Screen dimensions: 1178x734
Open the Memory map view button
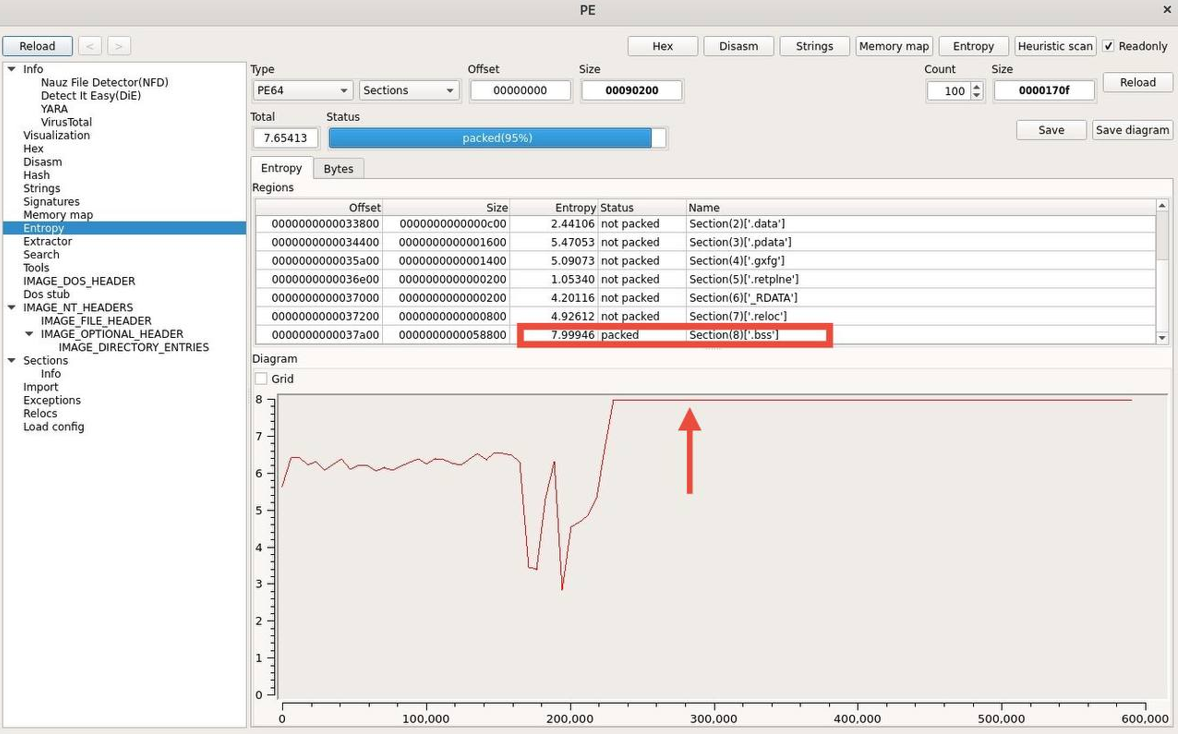click(x=894, y=46)
